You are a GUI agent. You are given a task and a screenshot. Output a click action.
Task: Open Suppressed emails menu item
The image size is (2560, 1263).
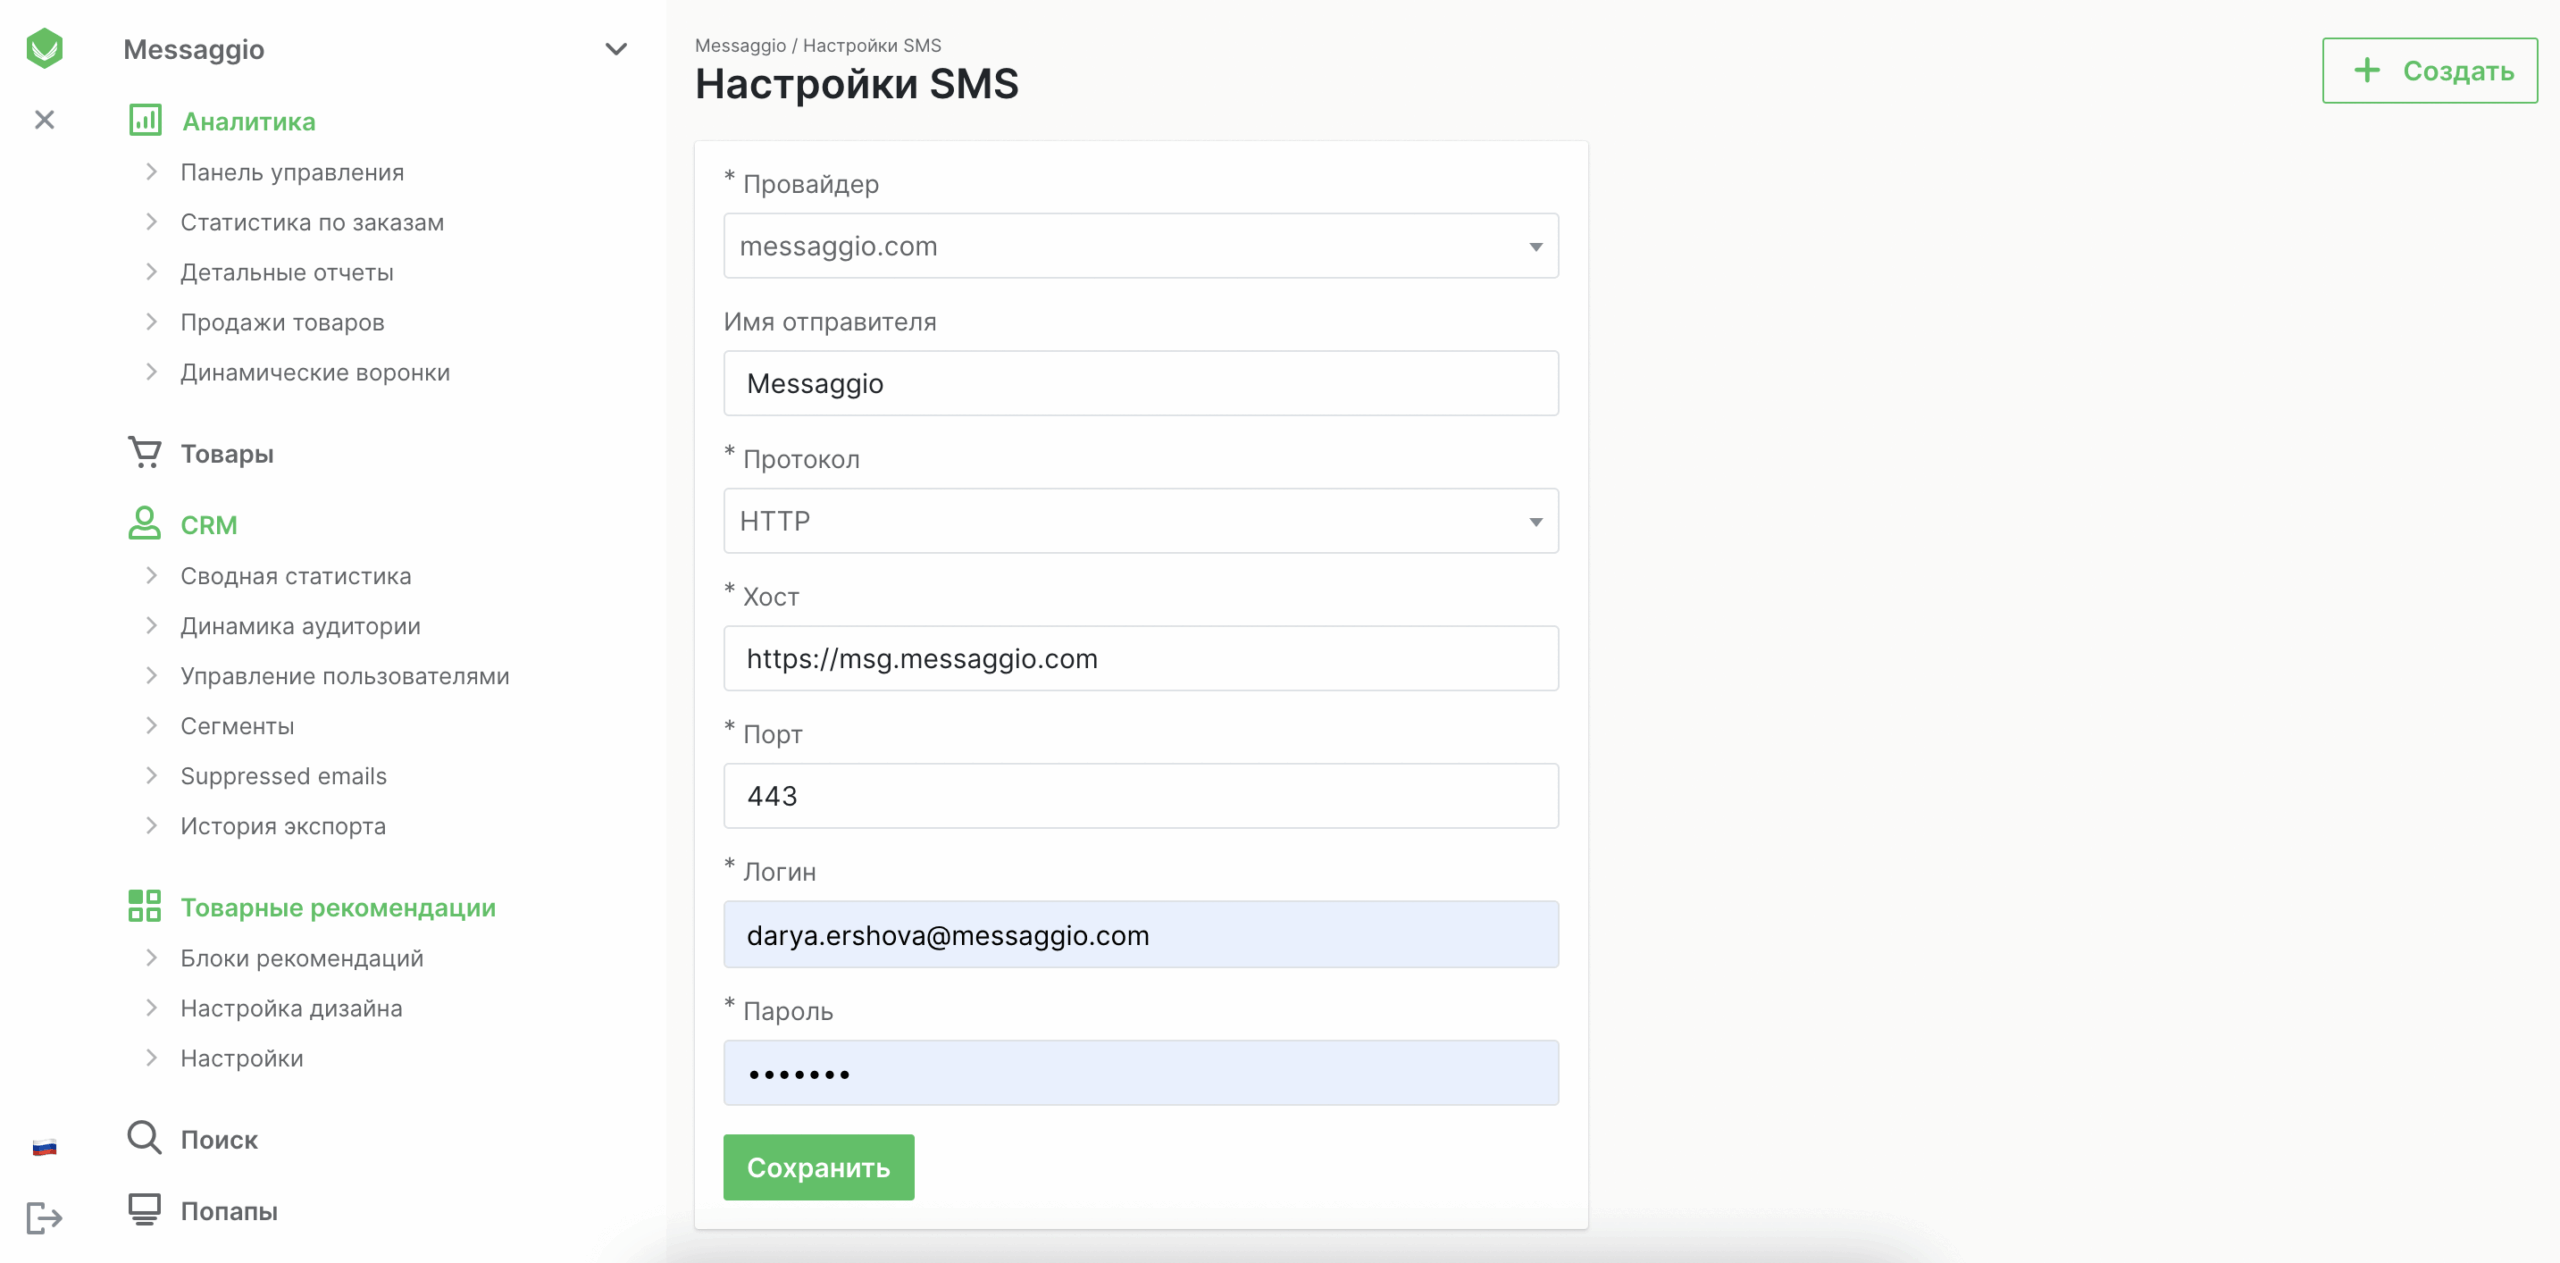pyautogui.click(x=283, y=776)
